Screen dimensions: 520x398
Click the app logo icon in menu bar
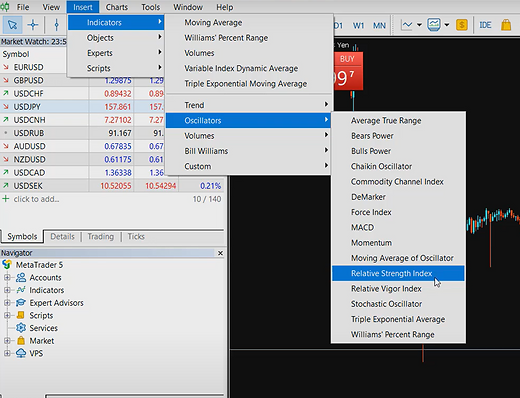pyautogui.click(x=5, y=7)
